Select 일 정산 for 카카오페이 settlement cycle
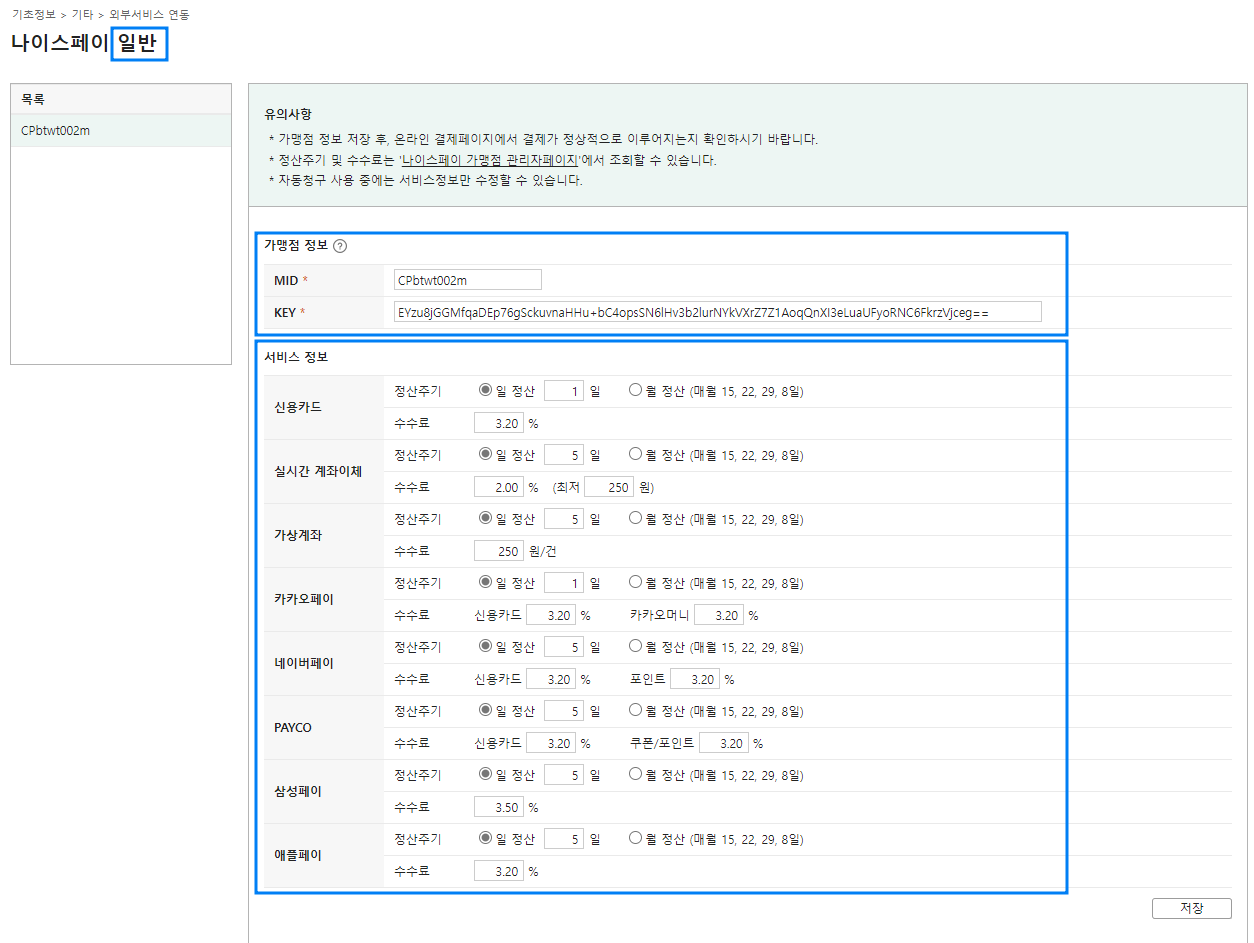 click(485, 582)
